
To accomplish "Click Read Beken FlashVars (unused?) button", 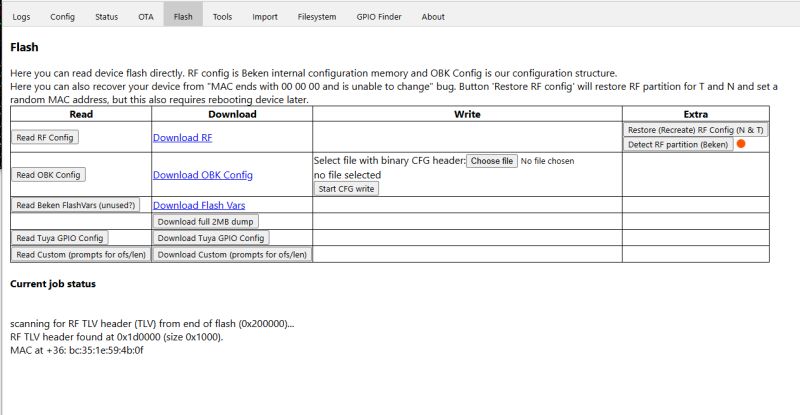I will [76, 205].
